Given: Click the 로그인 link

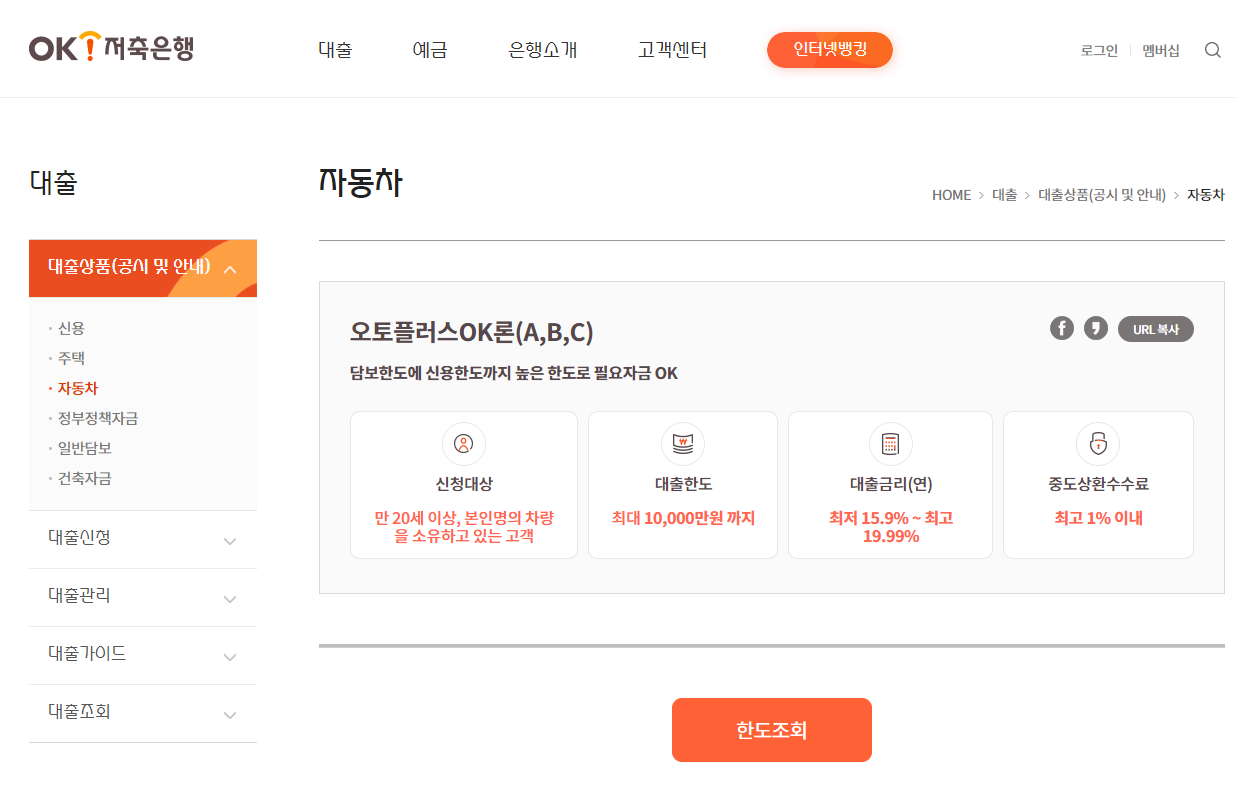Looking at the screenshot, I should coord(1099,50).
